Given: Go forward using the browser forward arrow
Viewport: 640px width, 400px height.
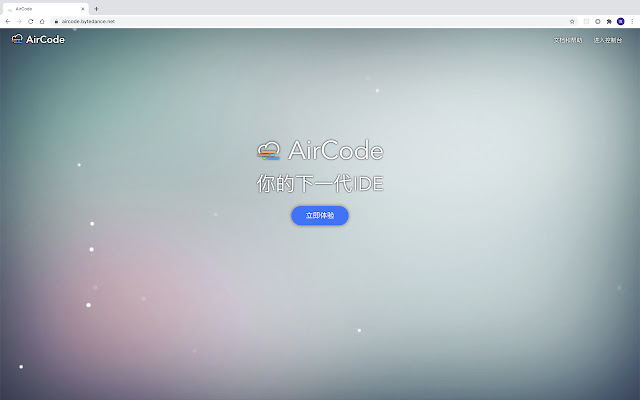Looking at the screenshot, I should [x=19, y=21].
